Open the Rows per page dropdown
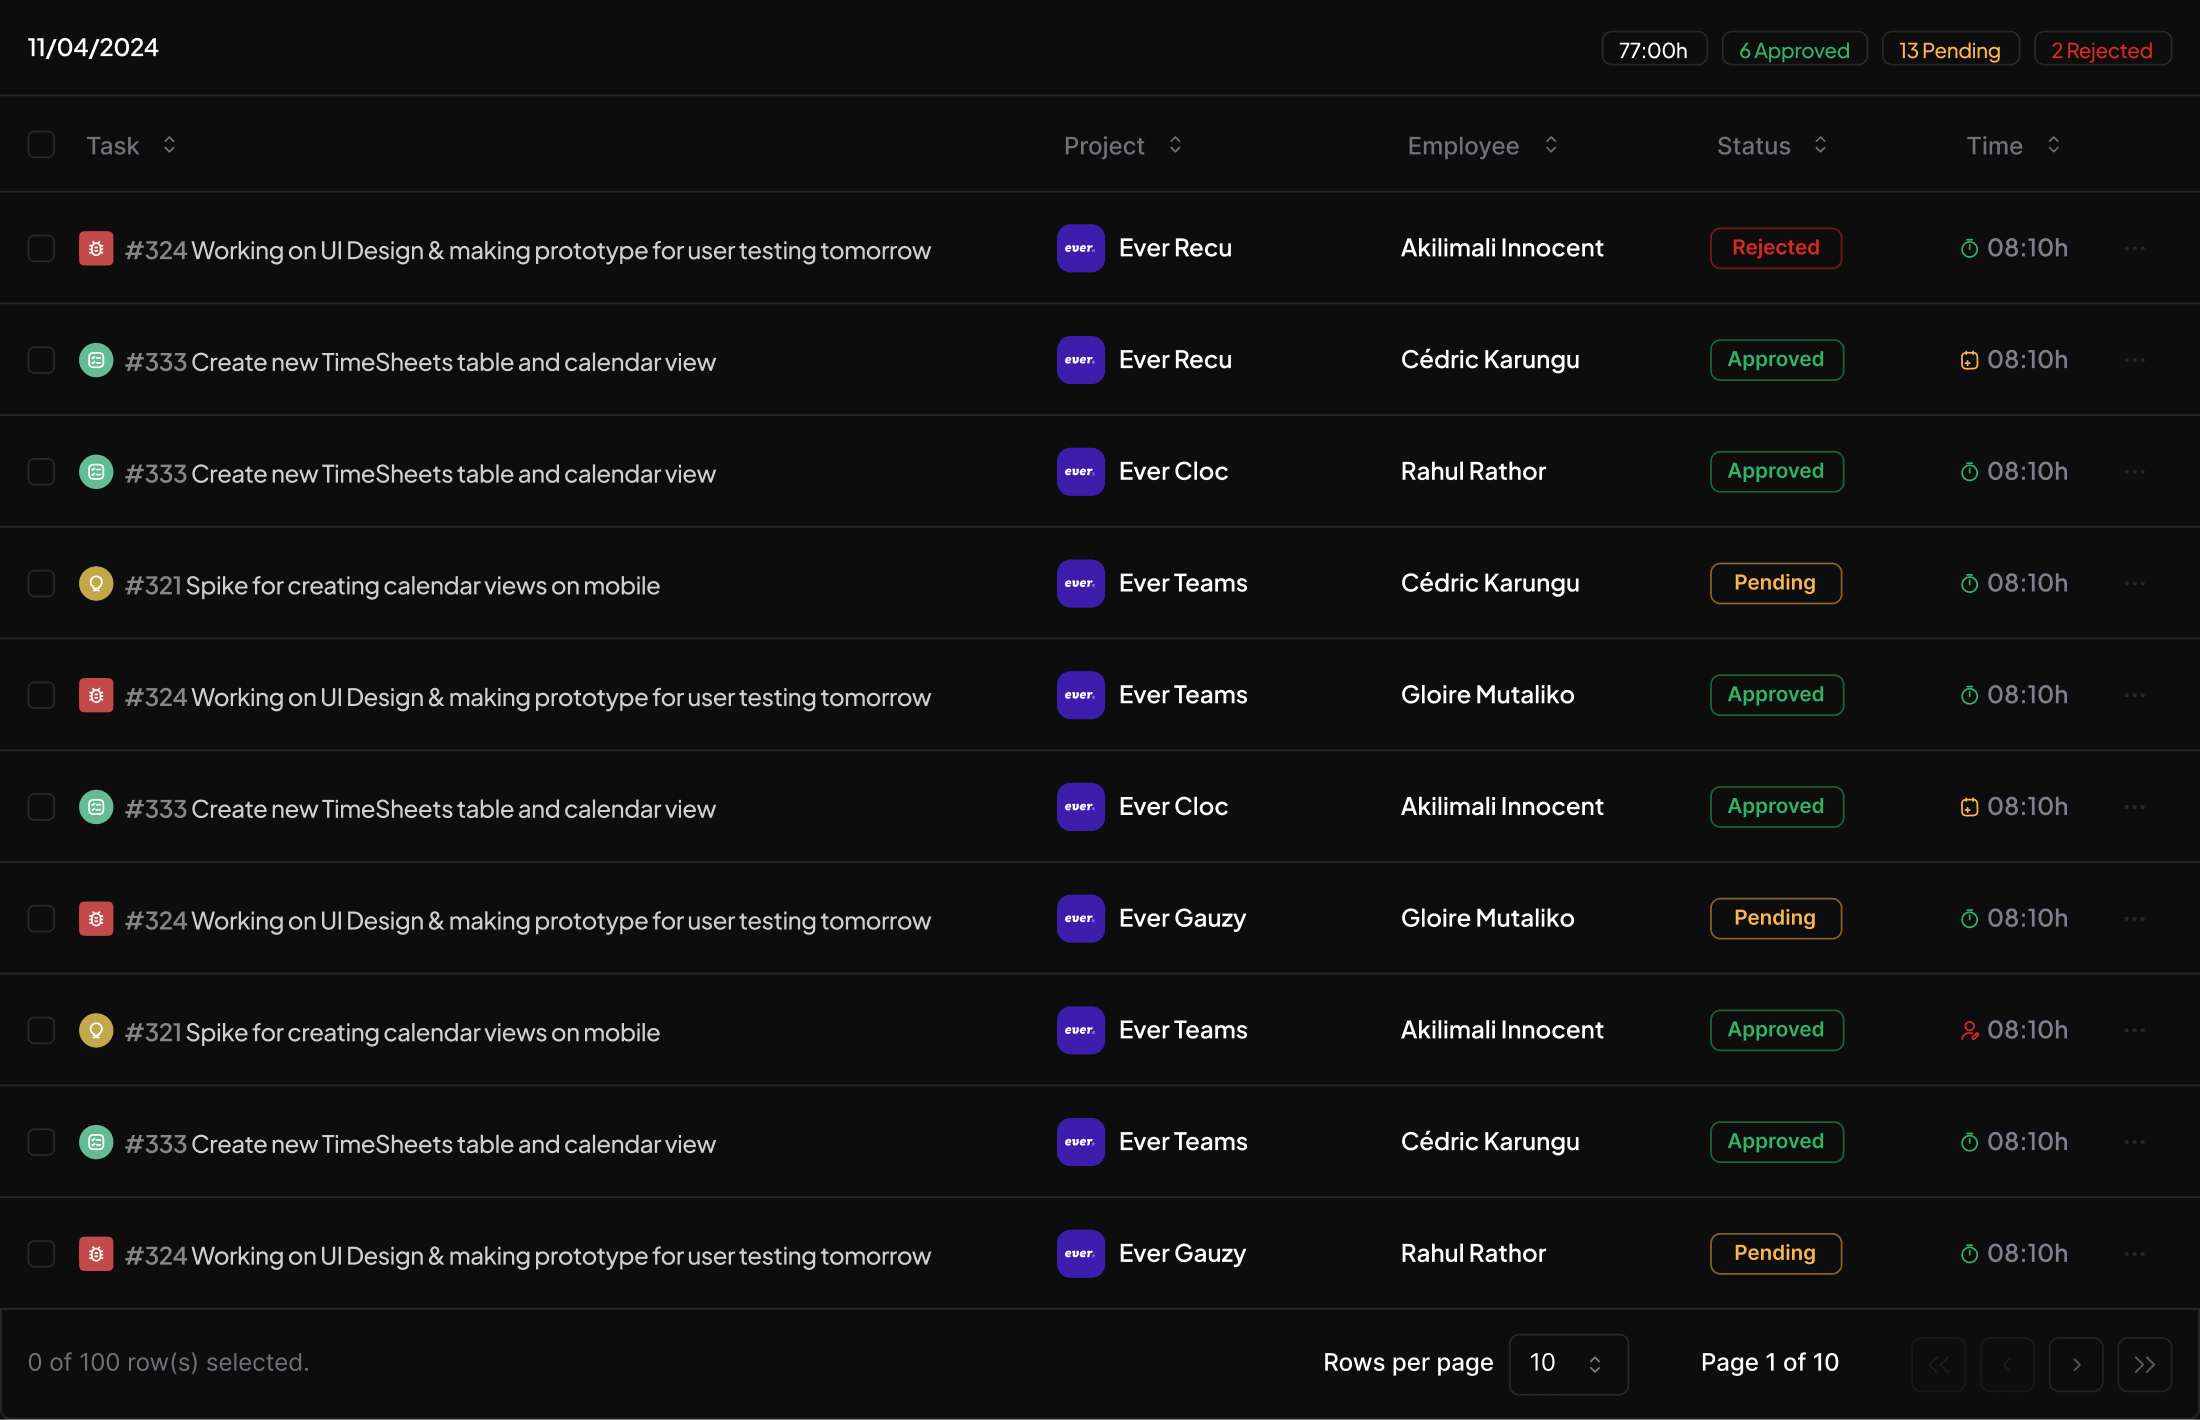 (x=1568, y=1364)
